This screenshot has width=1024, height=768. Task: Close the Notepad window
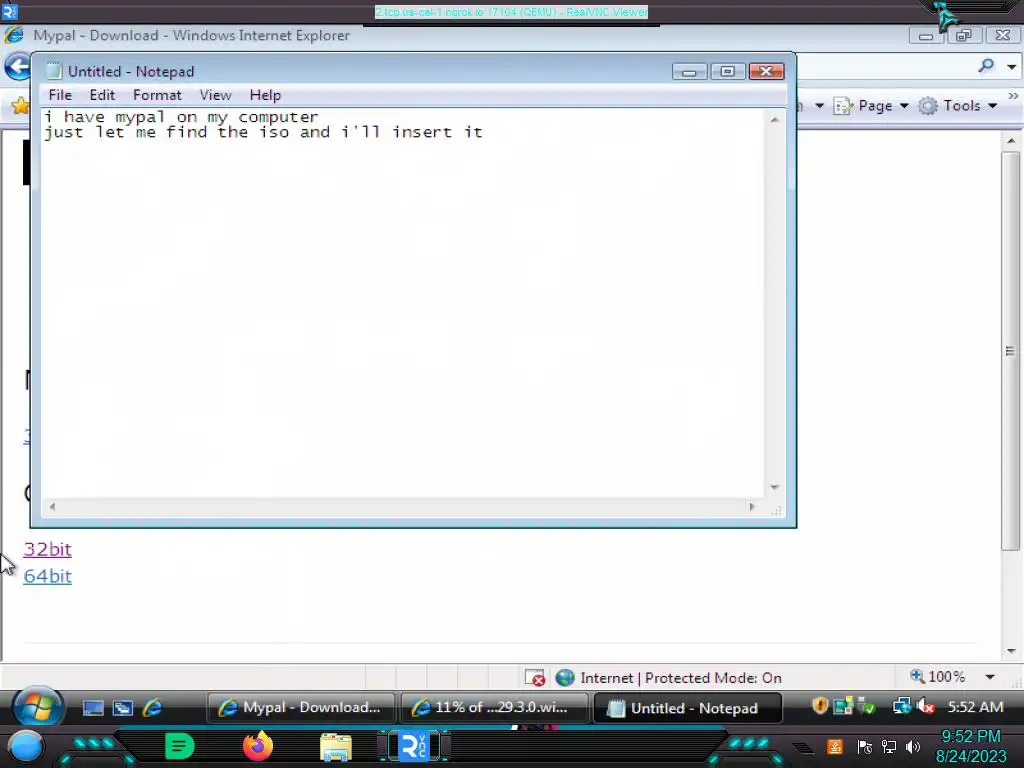(766, 71)
